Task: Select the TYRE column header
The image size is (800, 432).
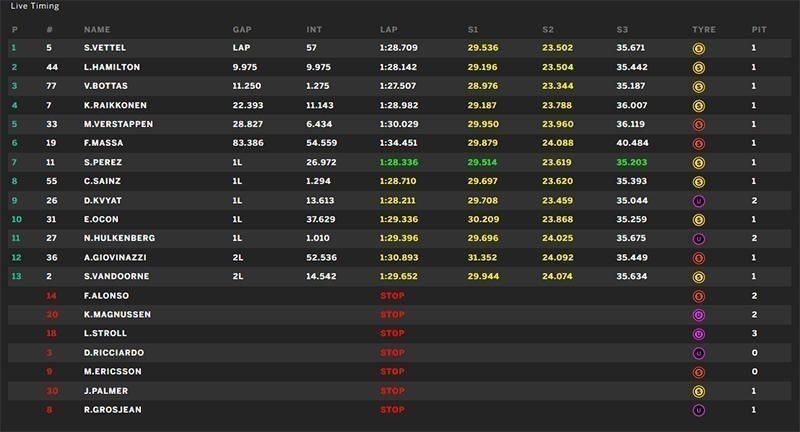Action: click(704, 30)
